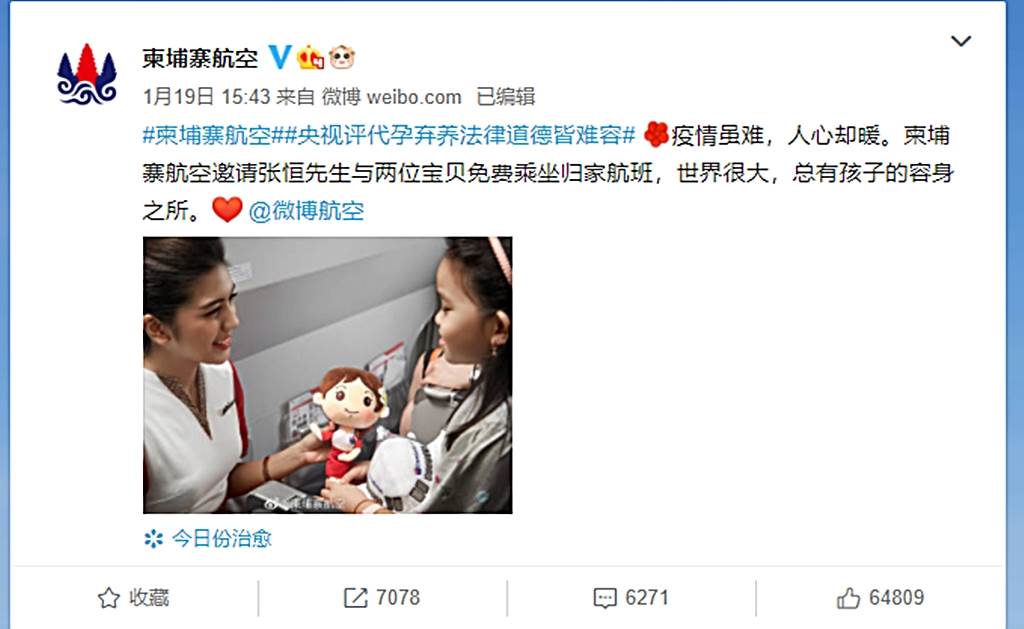
Task: Open the 今日份治愈 topic tag
Action: point(221,538)
